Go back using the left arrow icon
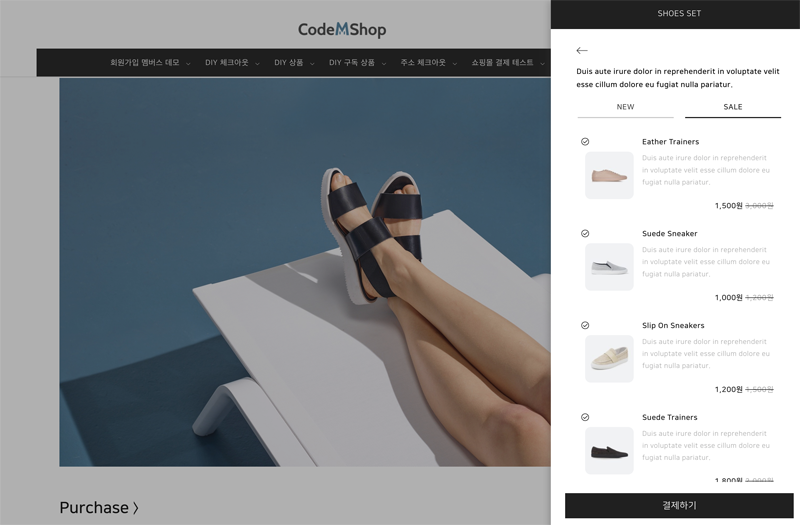Viewport: 800px width, 525px height. click(582, 51)
